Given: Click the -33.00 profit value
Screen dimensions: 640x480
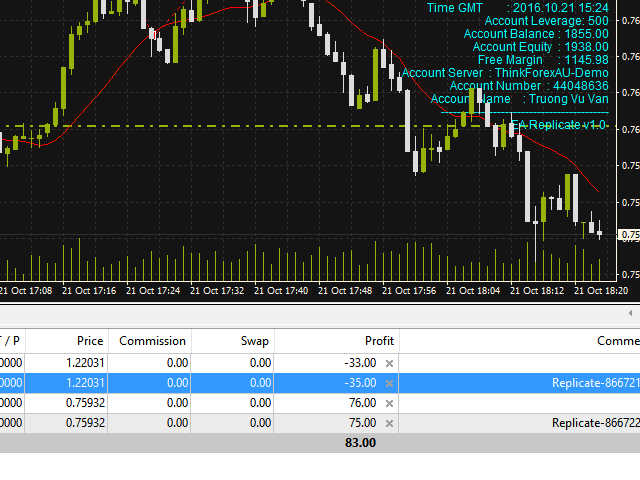Looking at the screenshot, I should click(360, 363).
